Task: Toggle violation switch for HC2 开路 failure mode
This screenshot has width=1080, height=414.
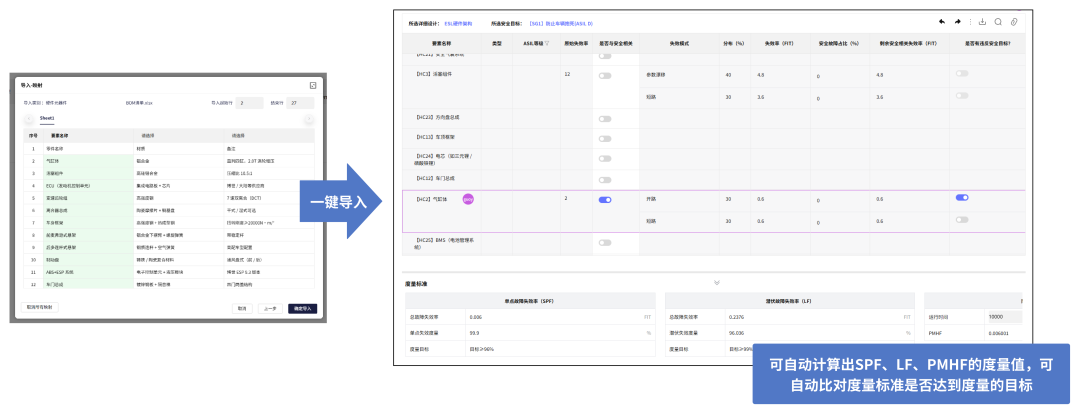Action: click(x=962, y=198)
